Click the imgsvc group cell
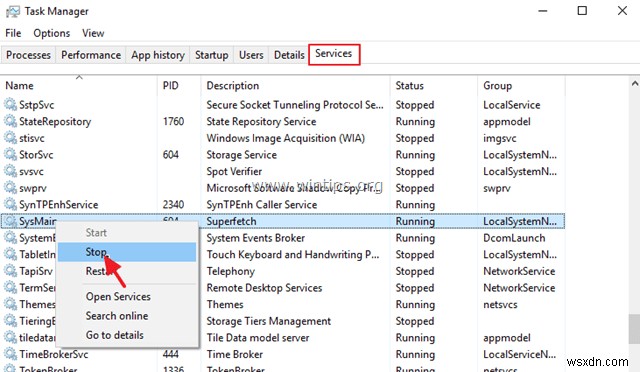The width and height of the screenshot is (640, 372). pyautogui.click(x=500, y=138)
